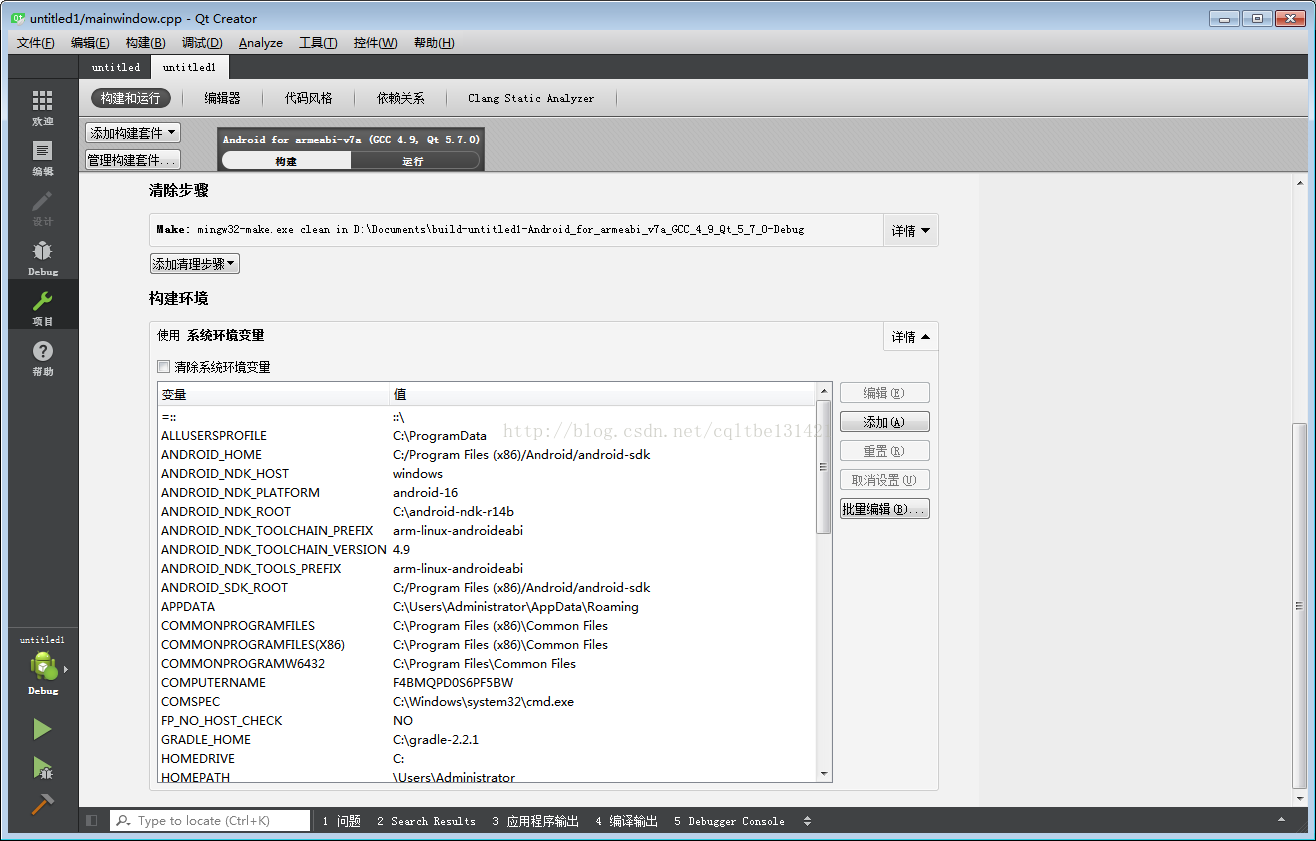This screenshot has height=841, width=1316.
Task: Click the locator magnifier icon
Action: point(123,821)
